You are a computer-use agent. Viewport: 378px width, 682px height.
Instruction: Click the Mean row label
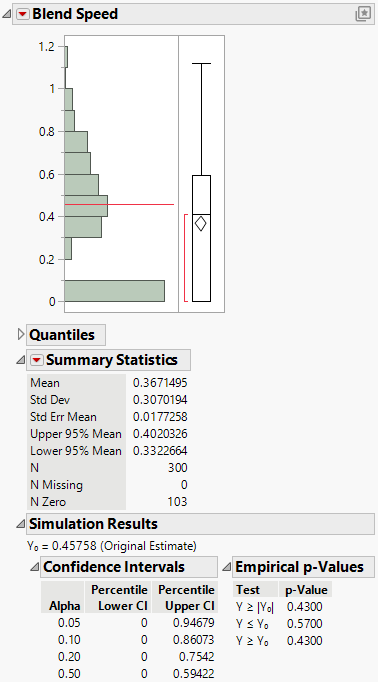point(45,383)
